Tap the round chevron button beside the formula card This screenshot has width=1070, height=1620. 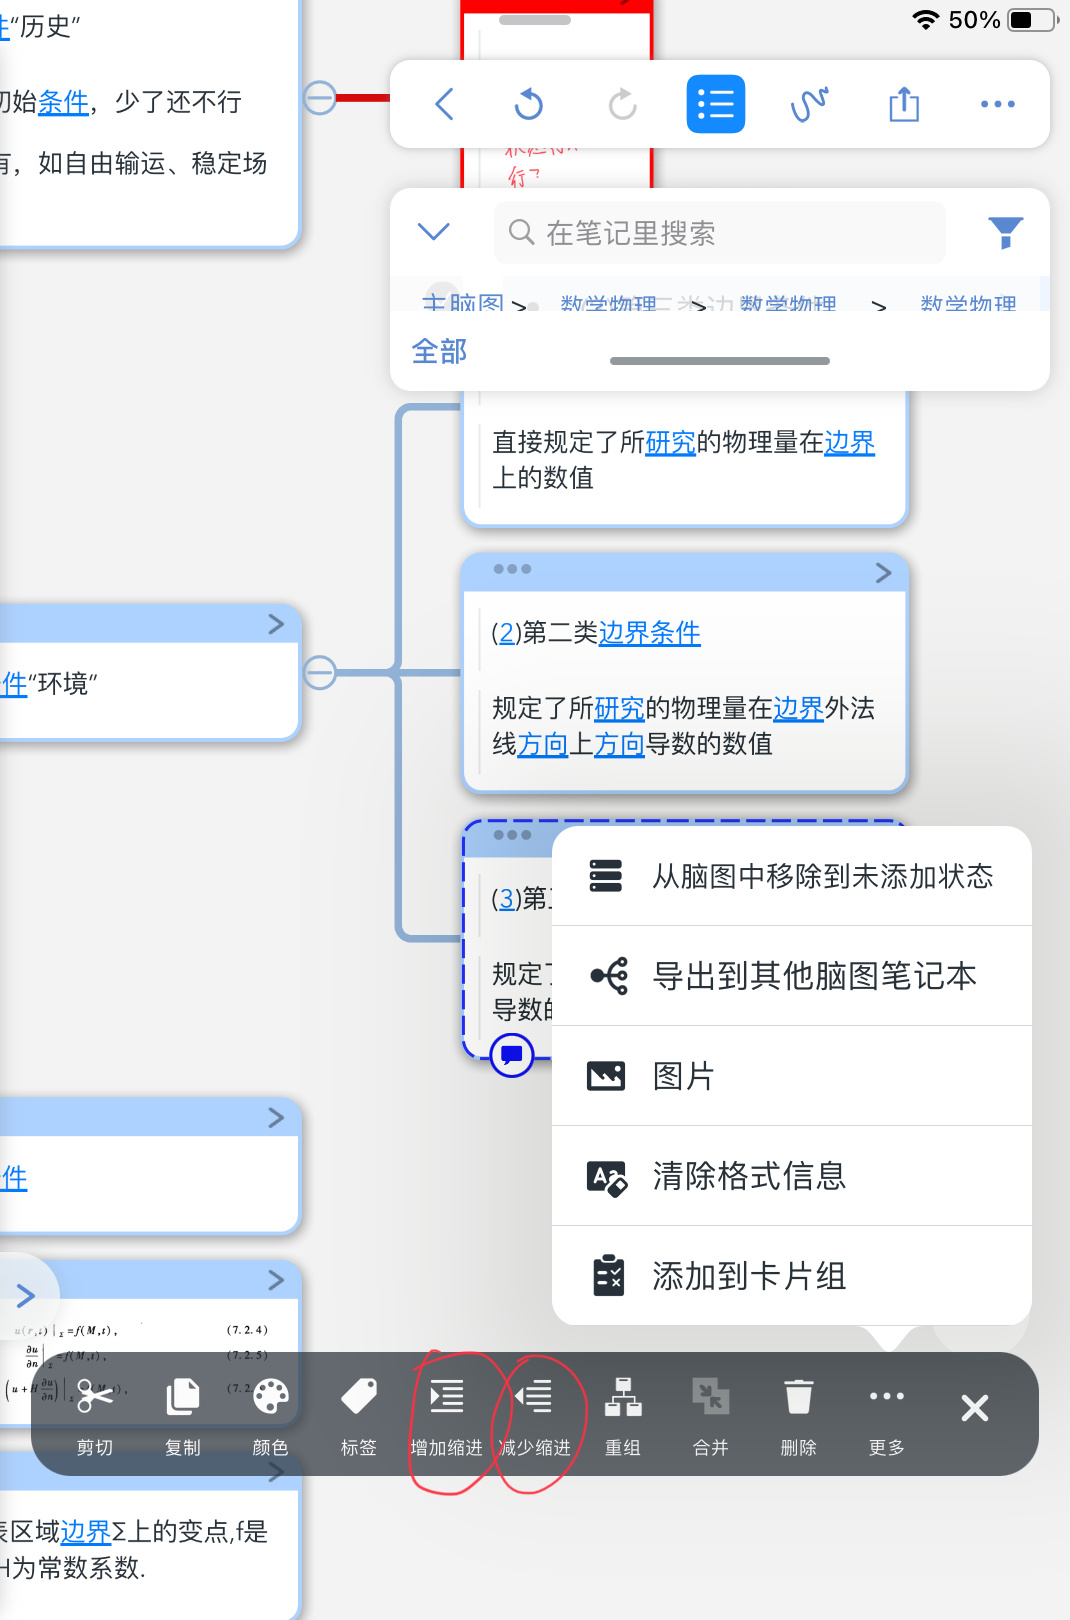click(x=26, y=1296)
